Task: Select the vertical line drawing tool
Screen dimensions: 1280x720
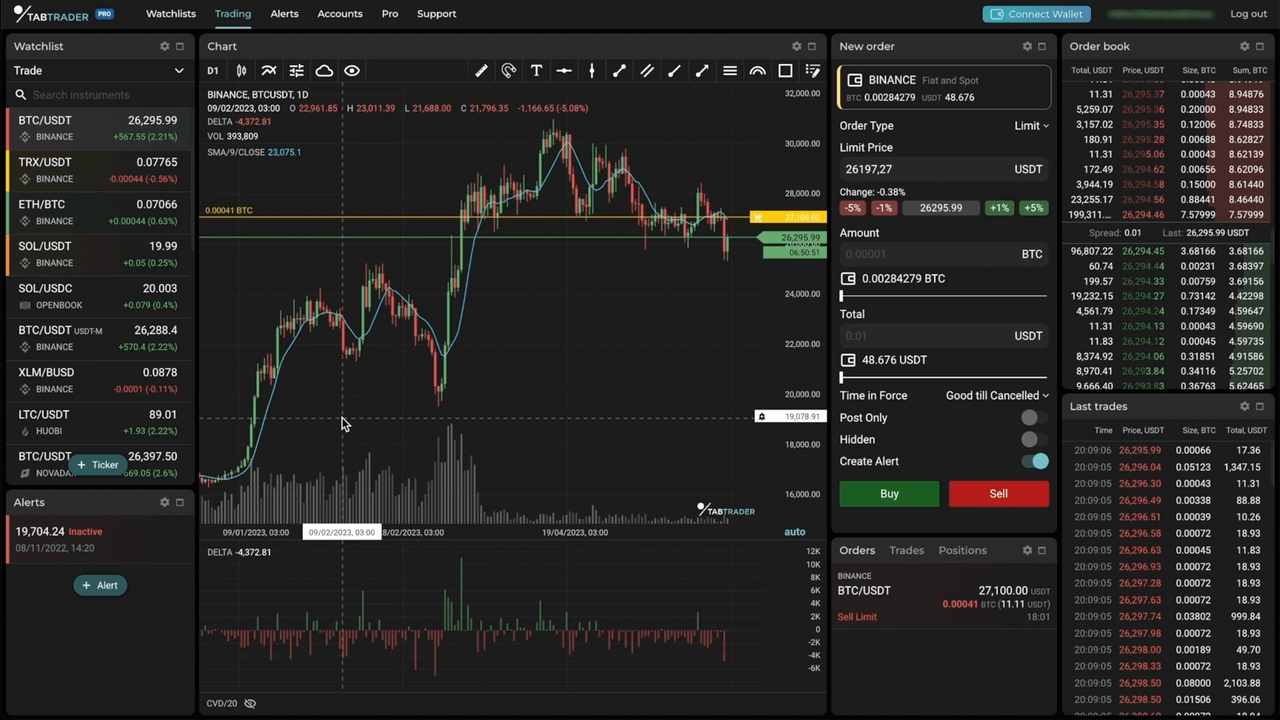Action: coord(592,71)
